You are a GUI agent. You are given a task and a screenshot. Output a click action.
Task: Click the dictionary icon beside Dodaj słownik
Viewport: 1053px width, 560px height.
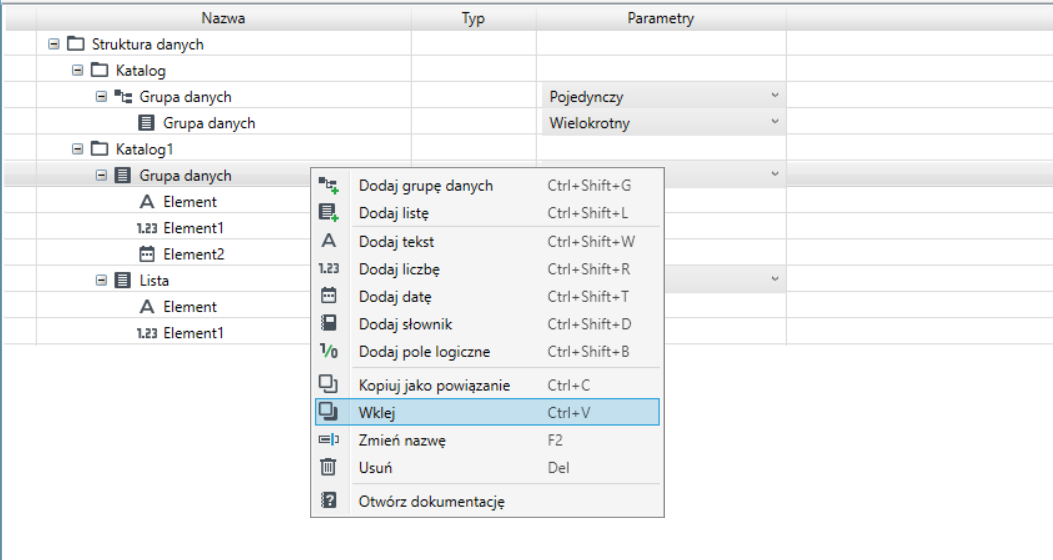point(328,324)
